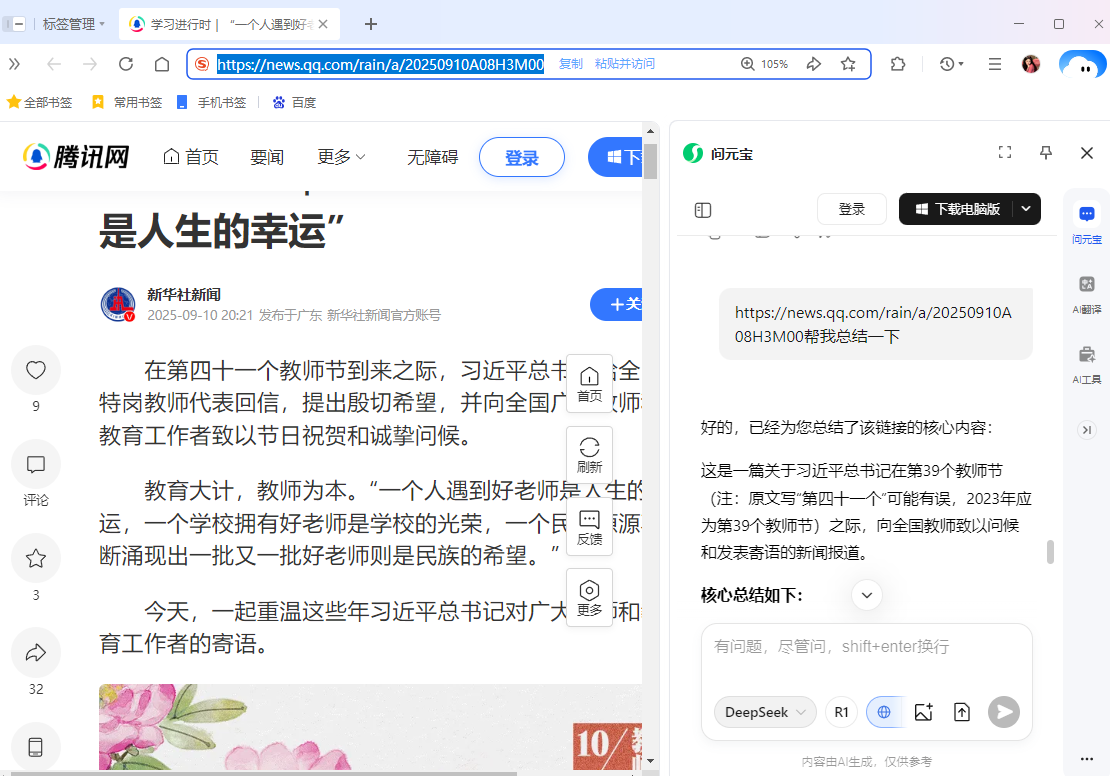Toggle R1 reasoning mode
Viewport: 1110px width, 776px height.
[841, 712]
